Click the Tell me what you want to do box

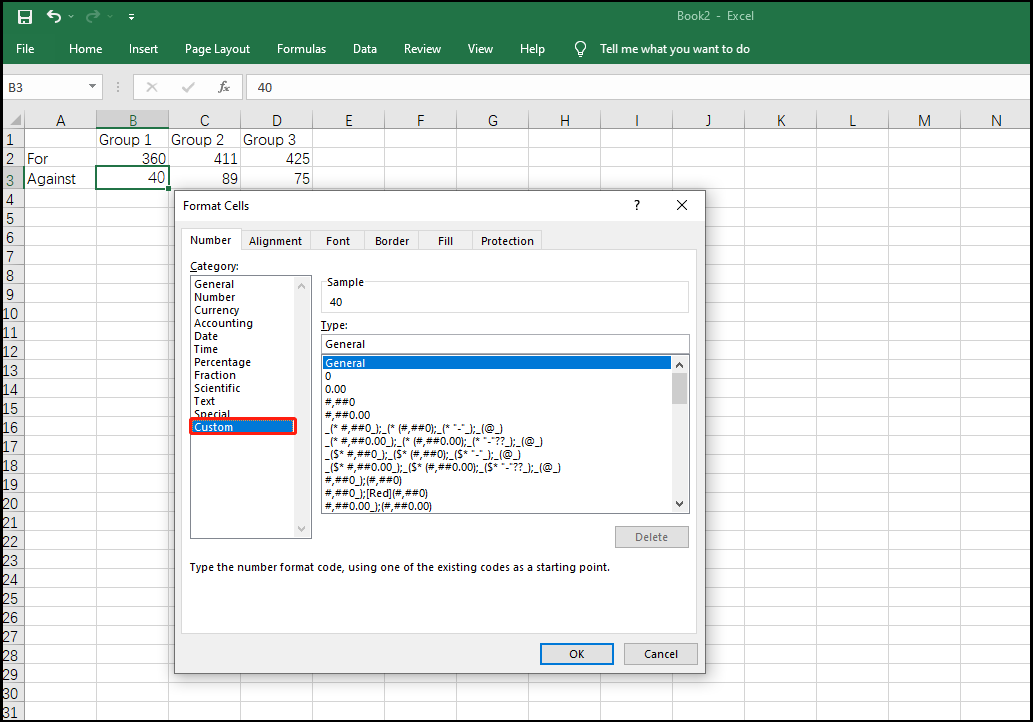[x=675, y=49]
